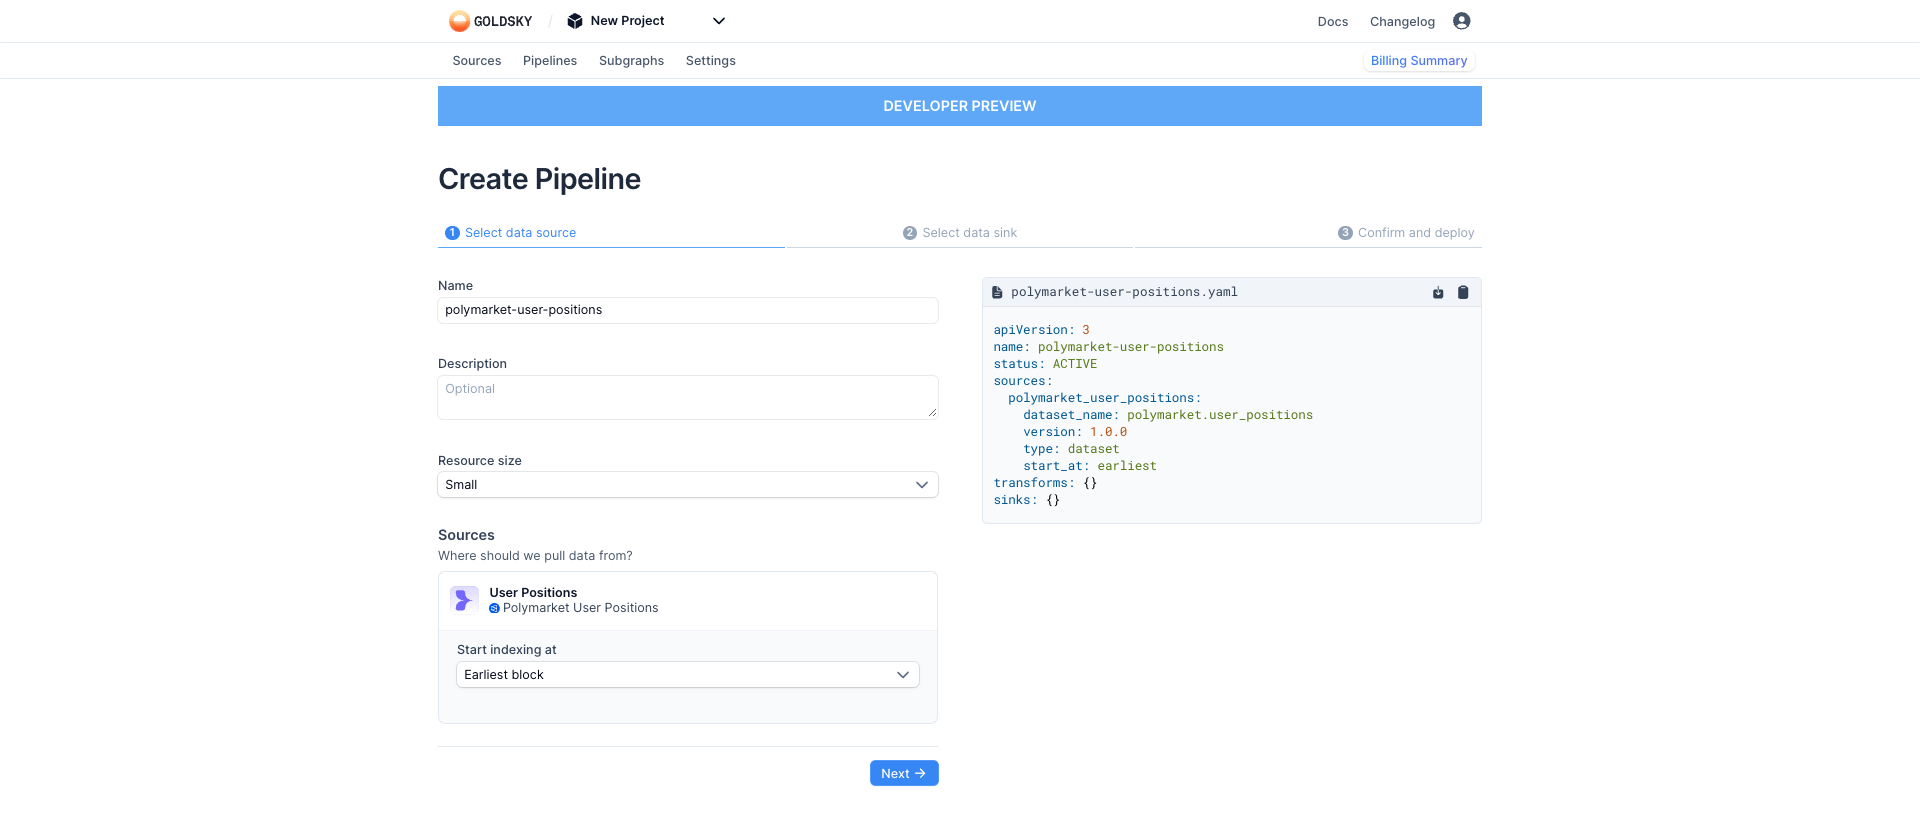Viewport: 1920px width, 822px height.
Task: Click the User Positions source icon
Action: tap(464, 600)
